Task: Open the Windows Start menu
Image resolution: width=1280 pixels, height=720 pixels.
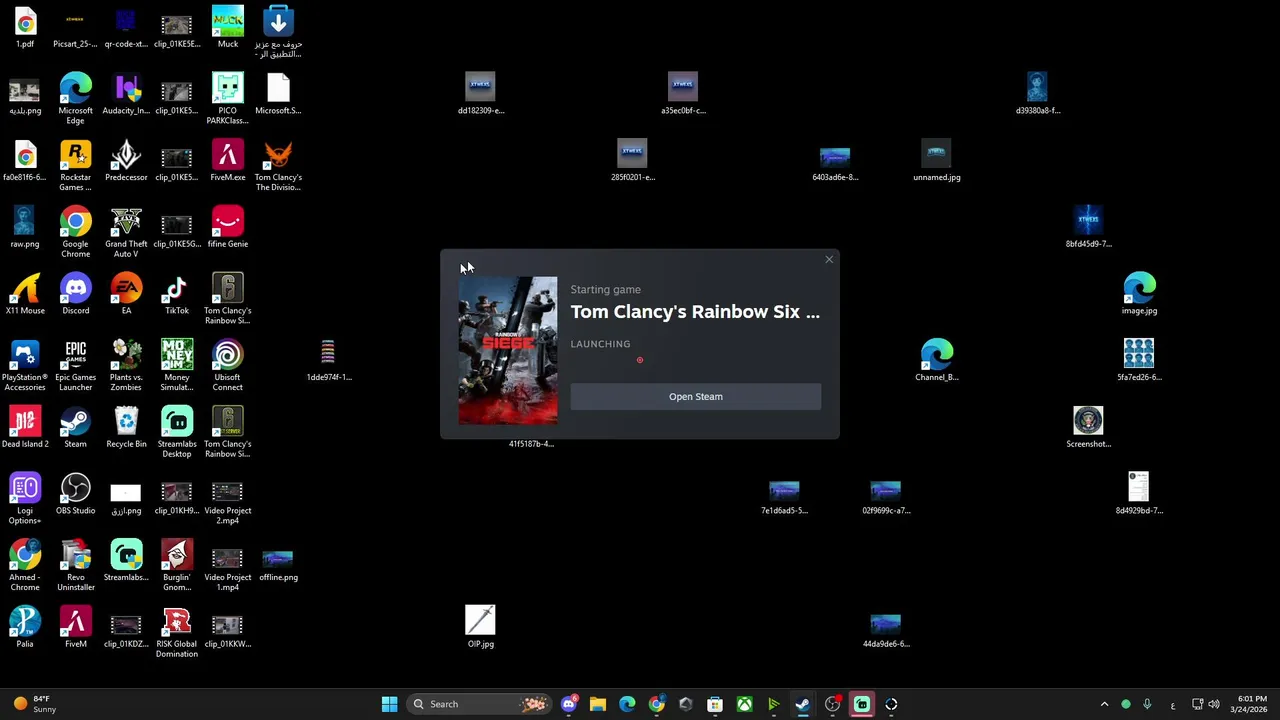Action: pos(389,704)
